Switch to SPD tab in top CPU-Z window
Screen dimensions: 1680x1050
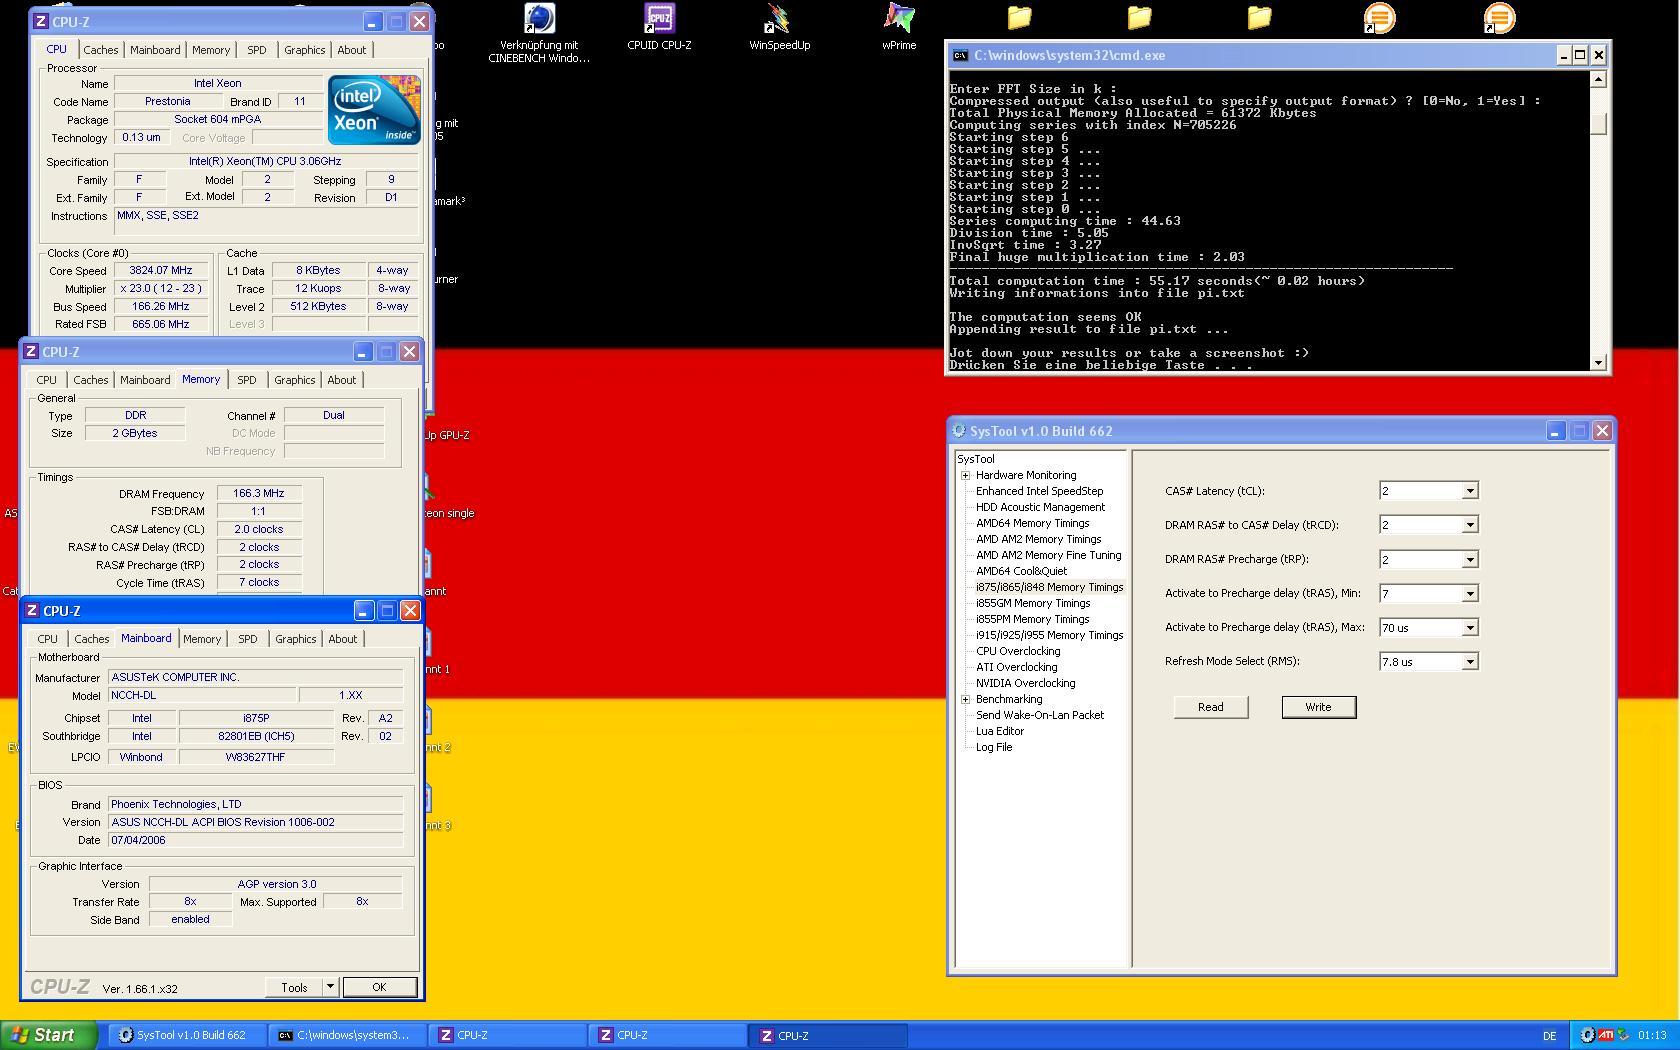[257, 50]
